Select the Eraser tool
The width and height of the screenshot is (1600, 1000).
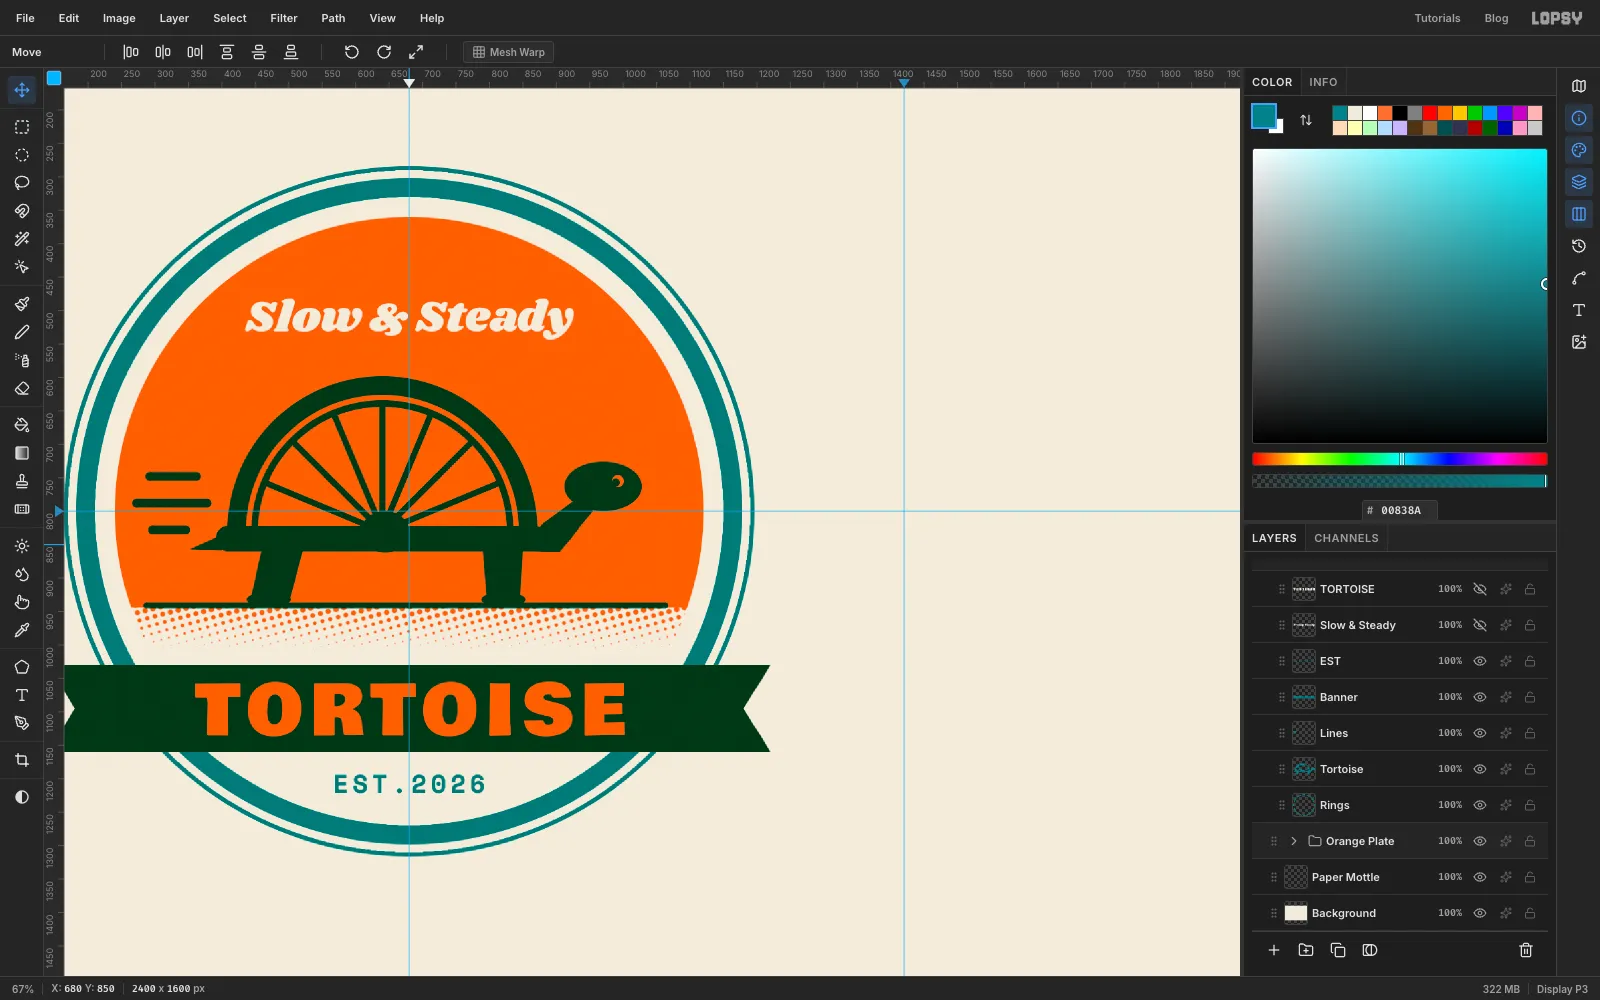(22, 388)
